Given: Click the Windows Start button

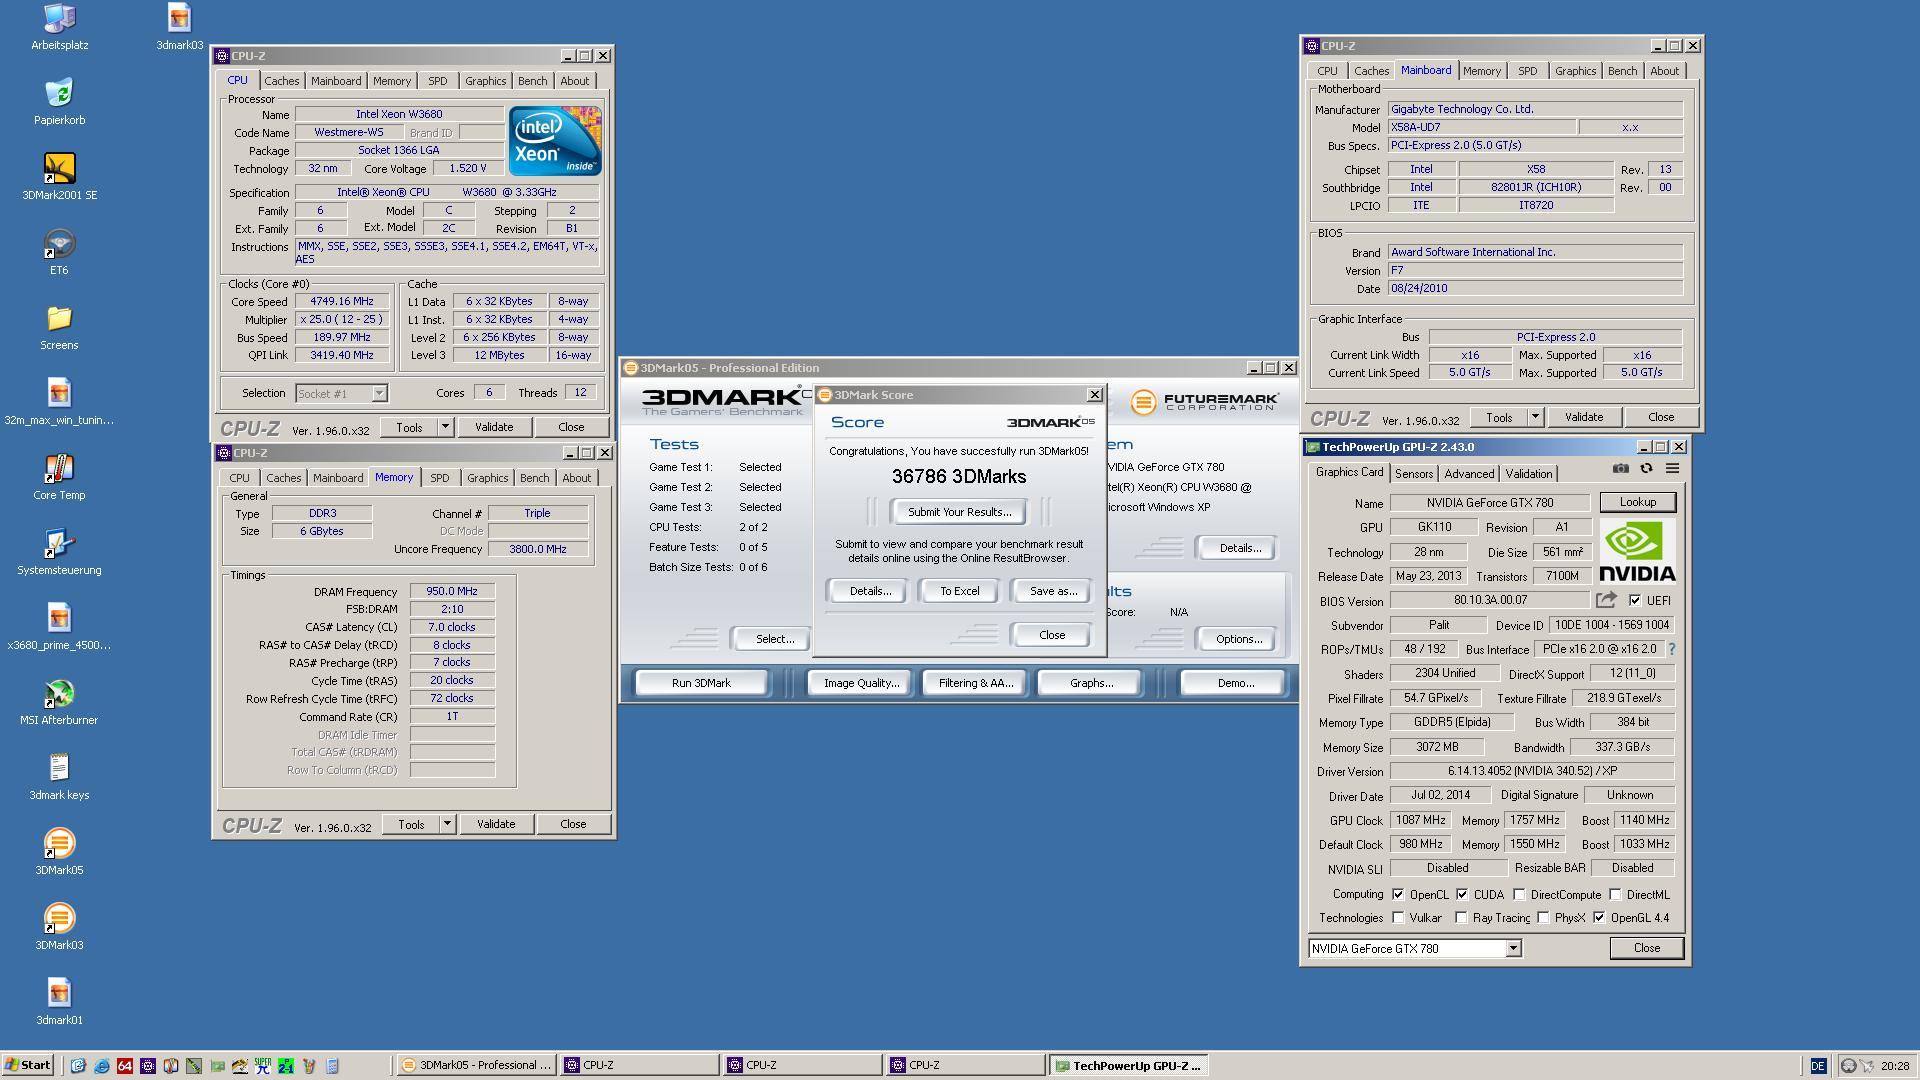Looking at the screenshot, I should pos(28,1065).
